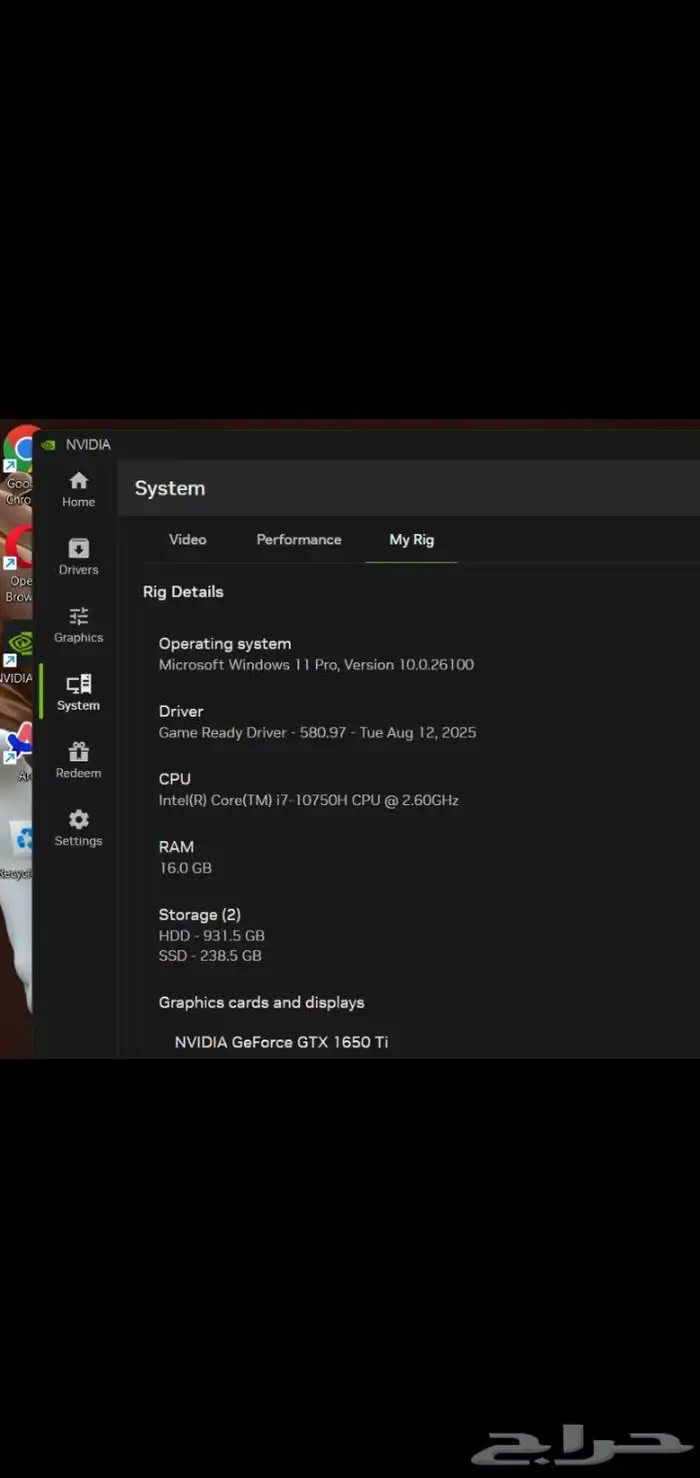The height and width of the screenshot is (1478, 700).
Task: Click 'Graphics cards and displays' heading
Action: pos(261,1003)
